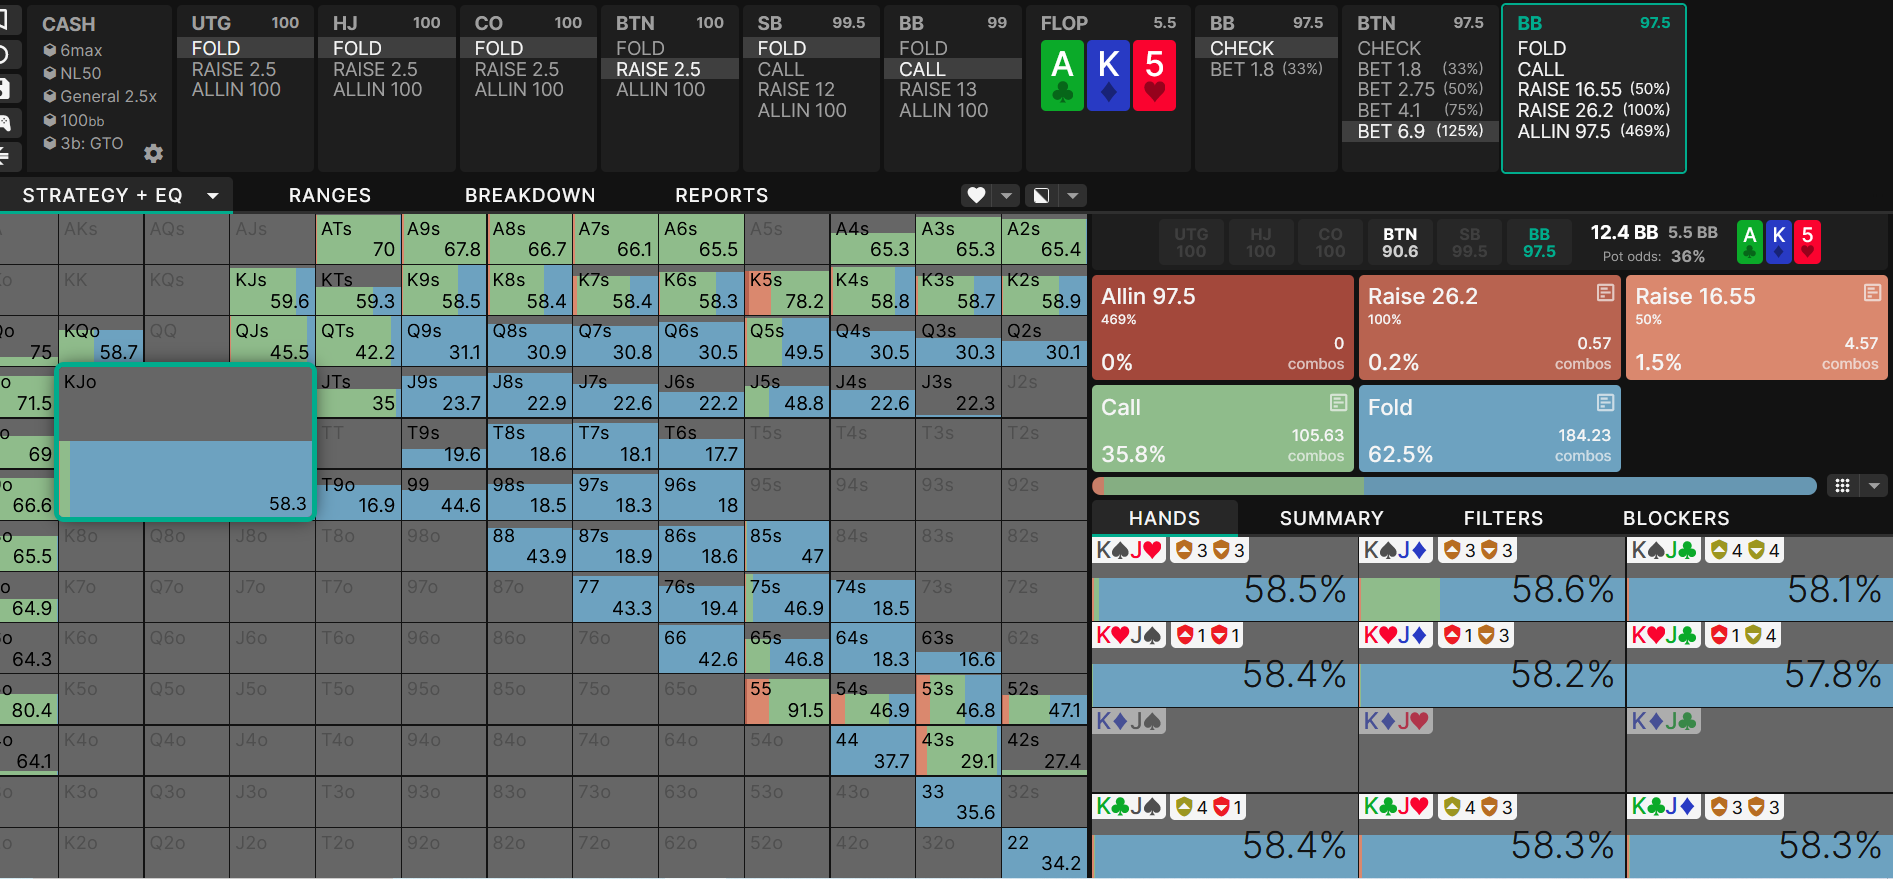Open the dropdown next to the heart icon
This screenshot has height=879, width=1893.
[x=1007, y=195]
